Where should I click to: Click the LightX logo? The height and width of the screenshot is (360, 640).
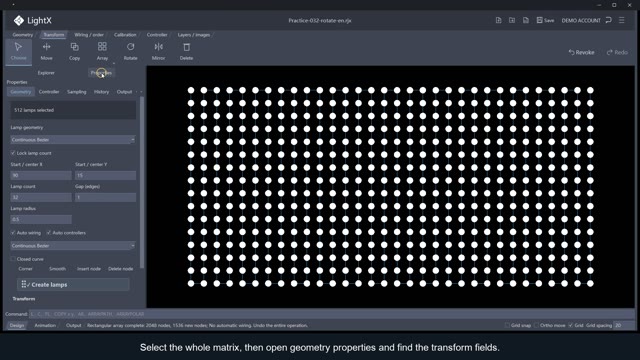click(33, 20)
